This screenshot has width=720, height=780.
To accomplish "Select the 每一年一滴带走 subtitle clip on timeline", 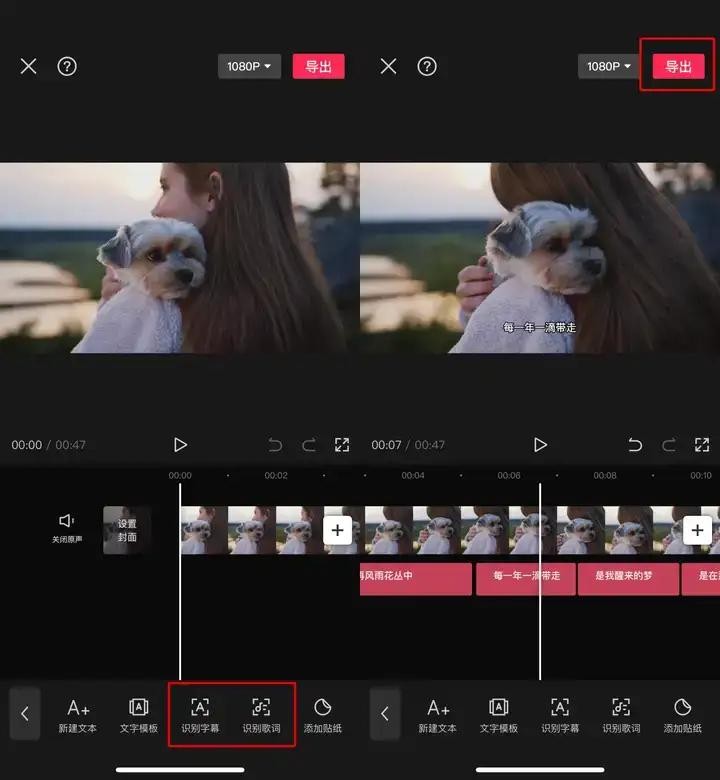I will pos(526,578).
